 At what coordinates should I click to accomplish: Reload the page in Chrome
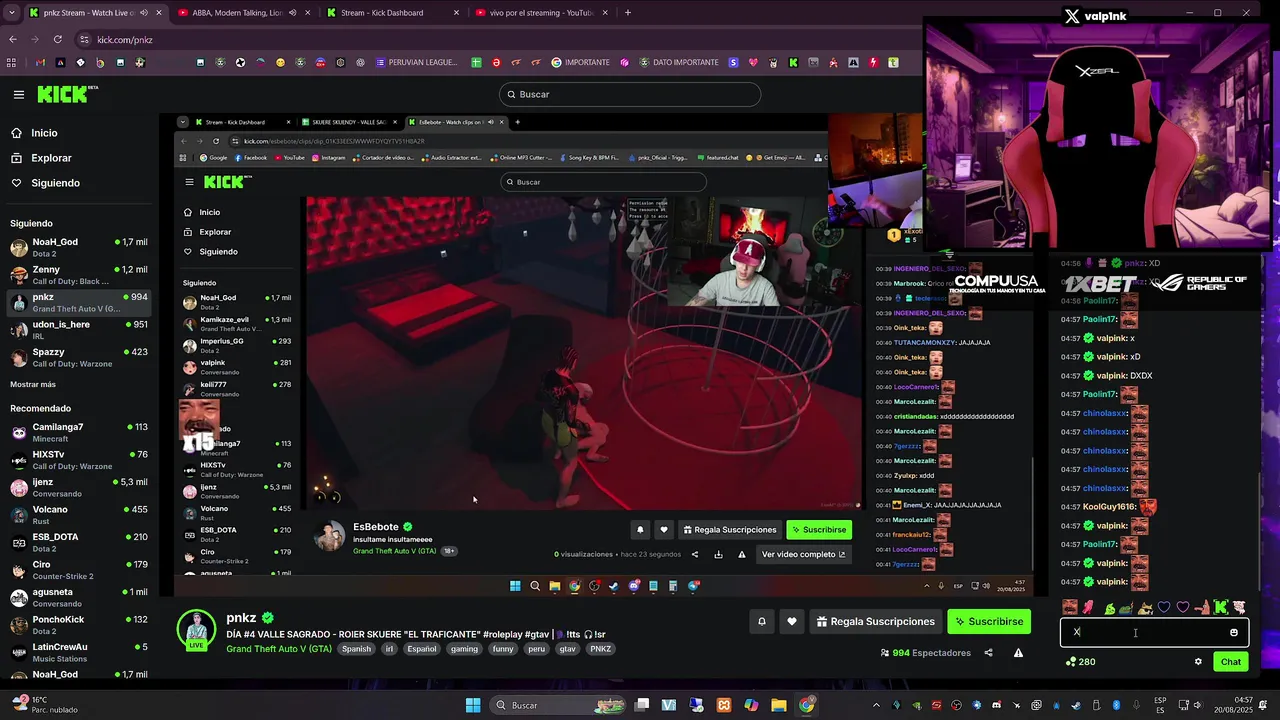(x=57, y=39)
